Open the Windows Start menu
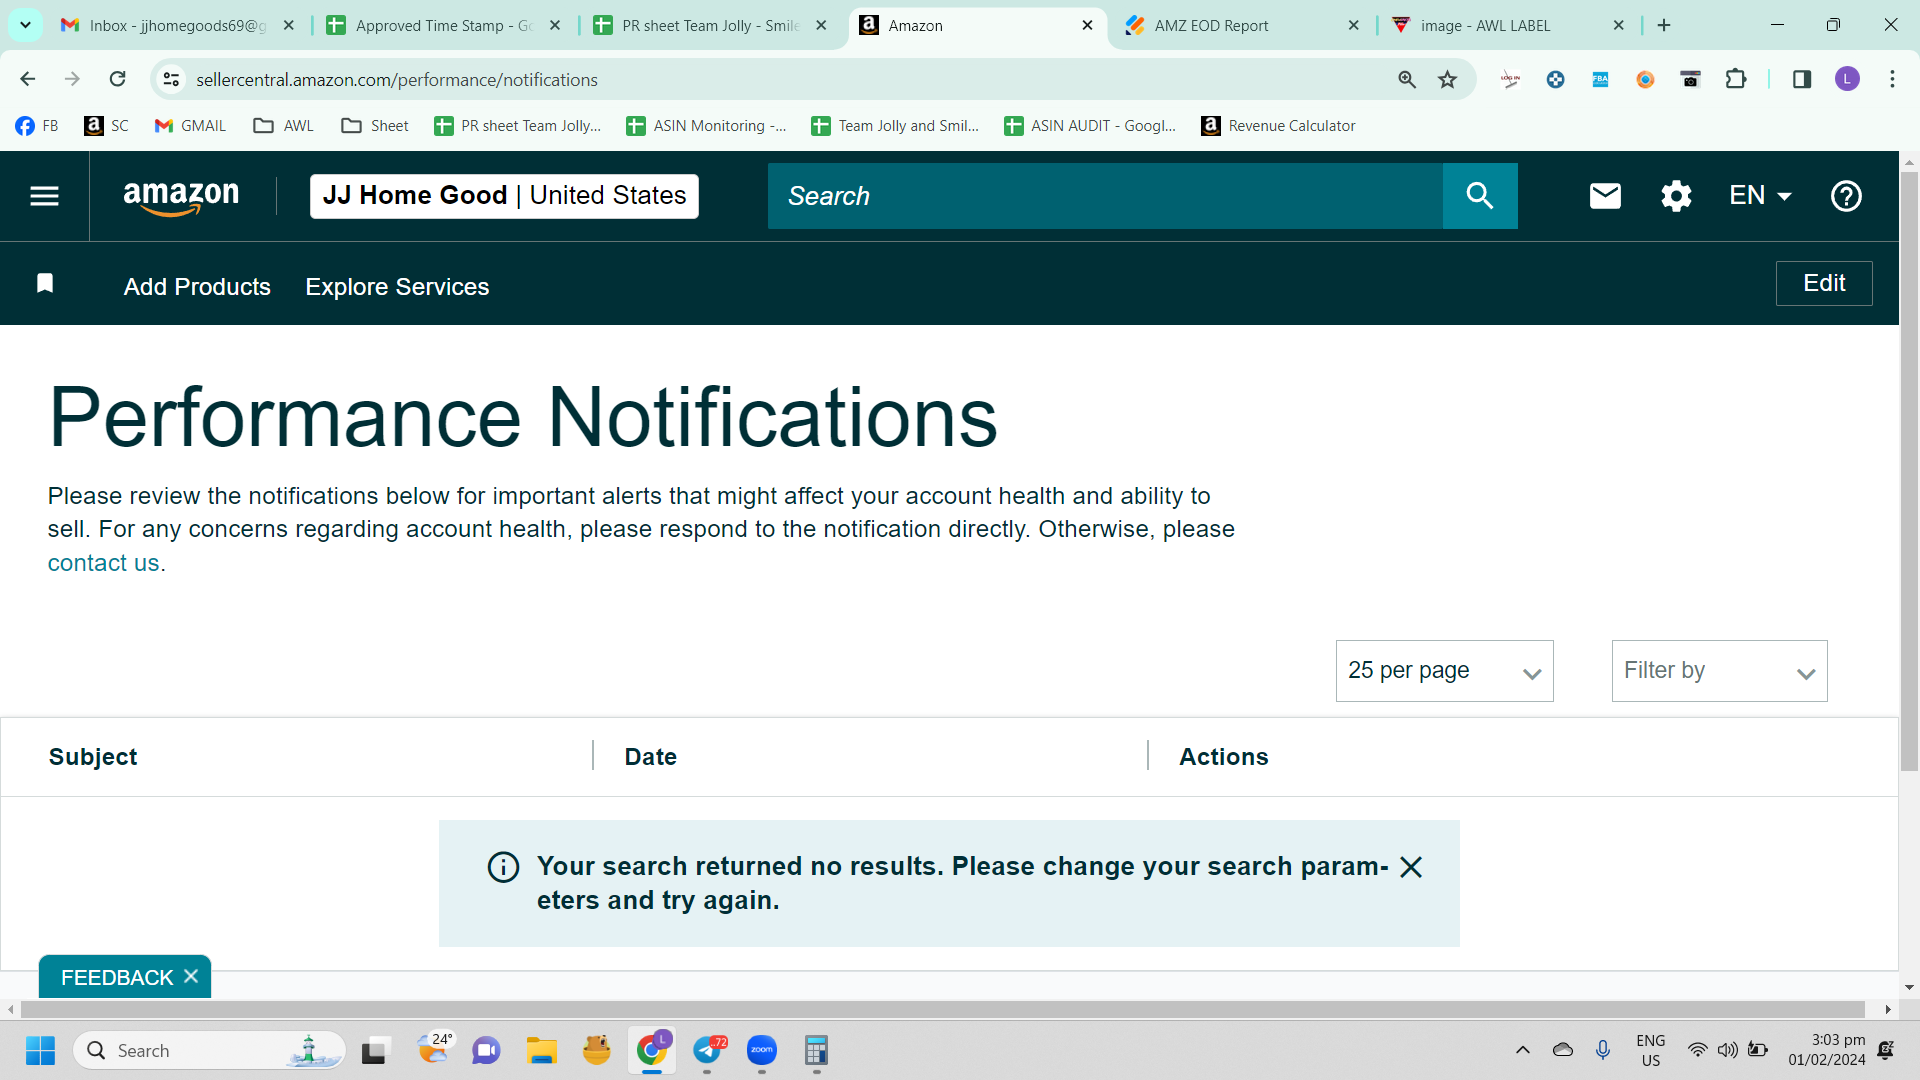This screenshot has height=1080, width=1920. click(40, 1050)
